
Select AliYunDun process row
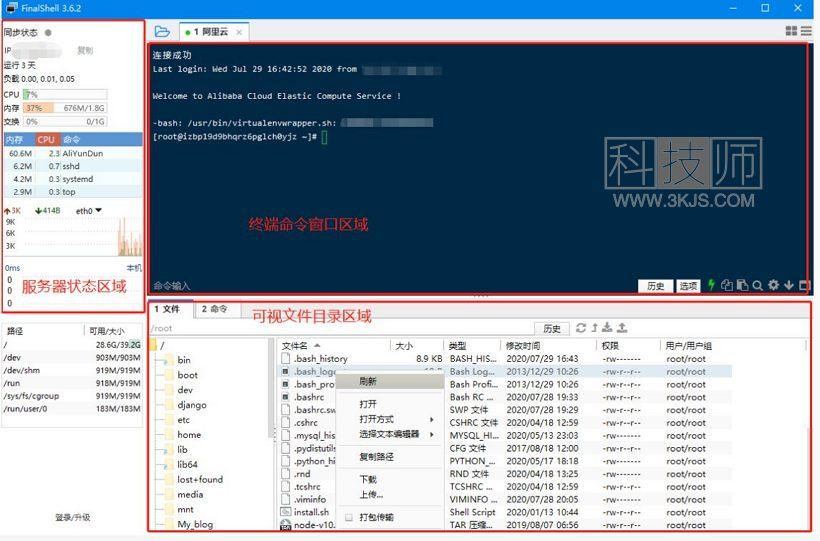[73, 153]
